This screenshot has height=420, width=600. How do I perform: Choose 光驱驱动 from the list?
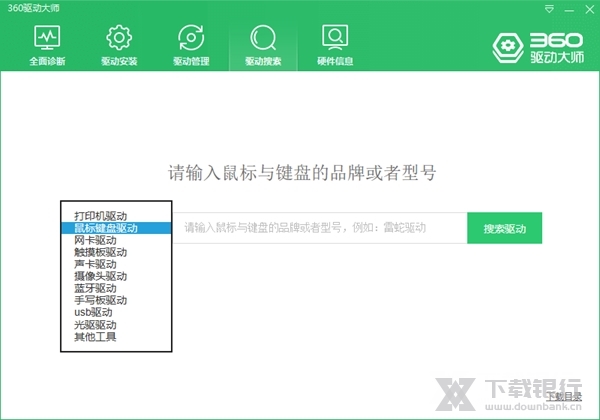tap(116, 325)
